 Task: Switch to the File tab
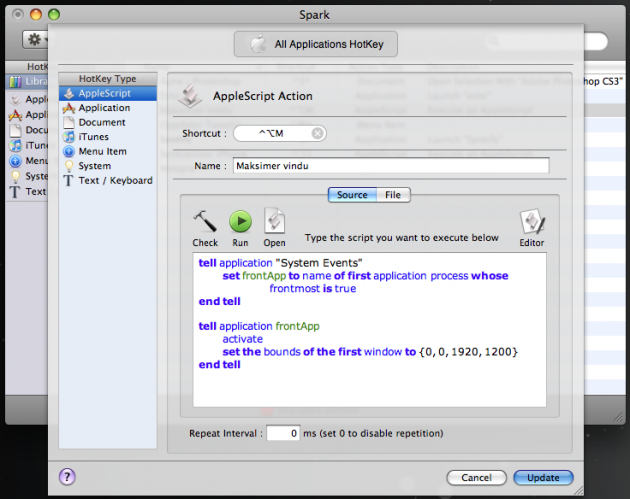393,195
